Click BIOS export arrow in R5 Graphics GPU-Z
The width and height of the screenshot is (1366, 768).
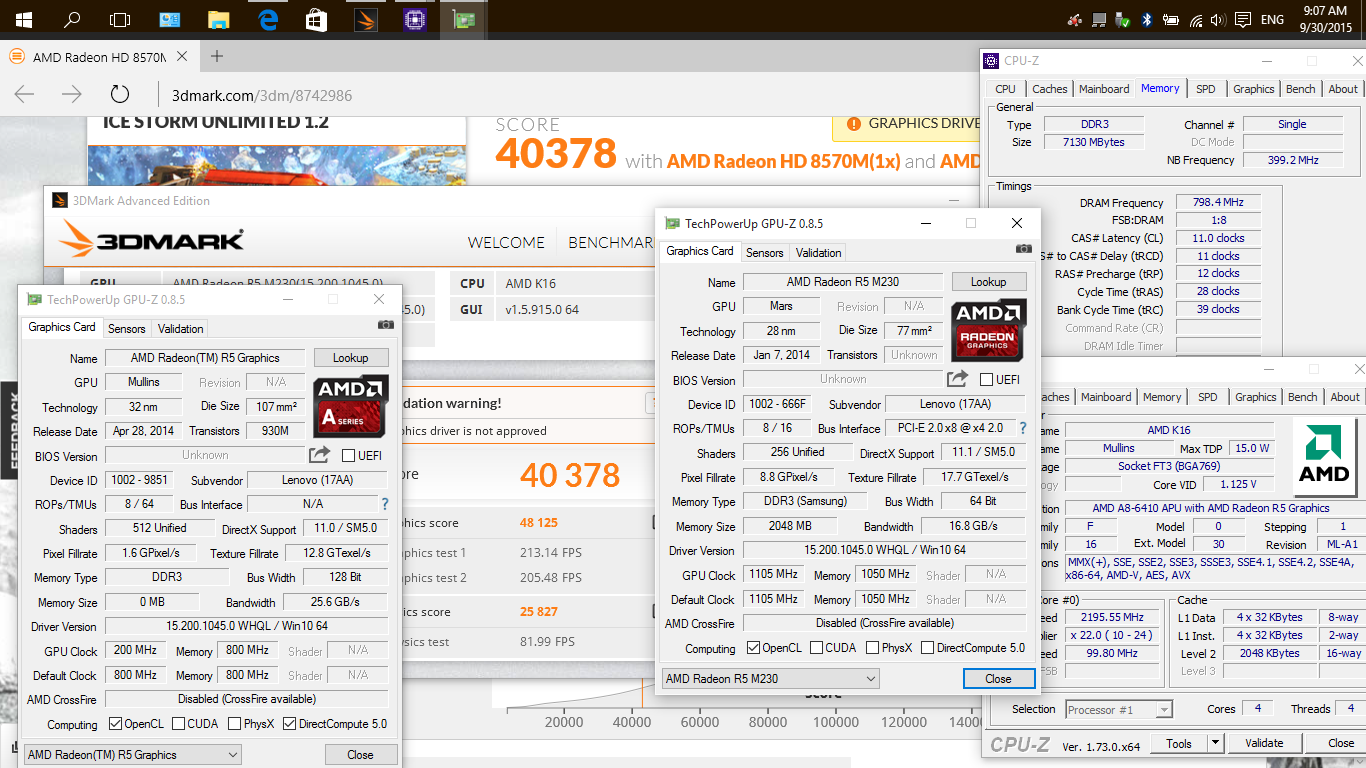[x=319, y=455]
